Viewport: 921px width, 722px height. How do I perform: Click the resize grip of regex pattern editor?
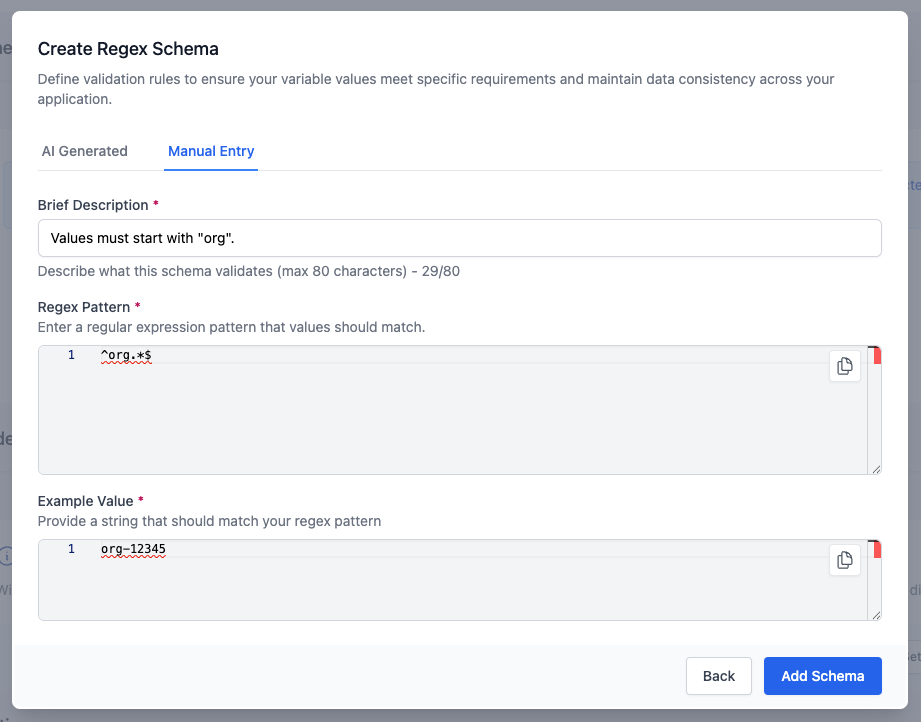[x=877, y=467]
